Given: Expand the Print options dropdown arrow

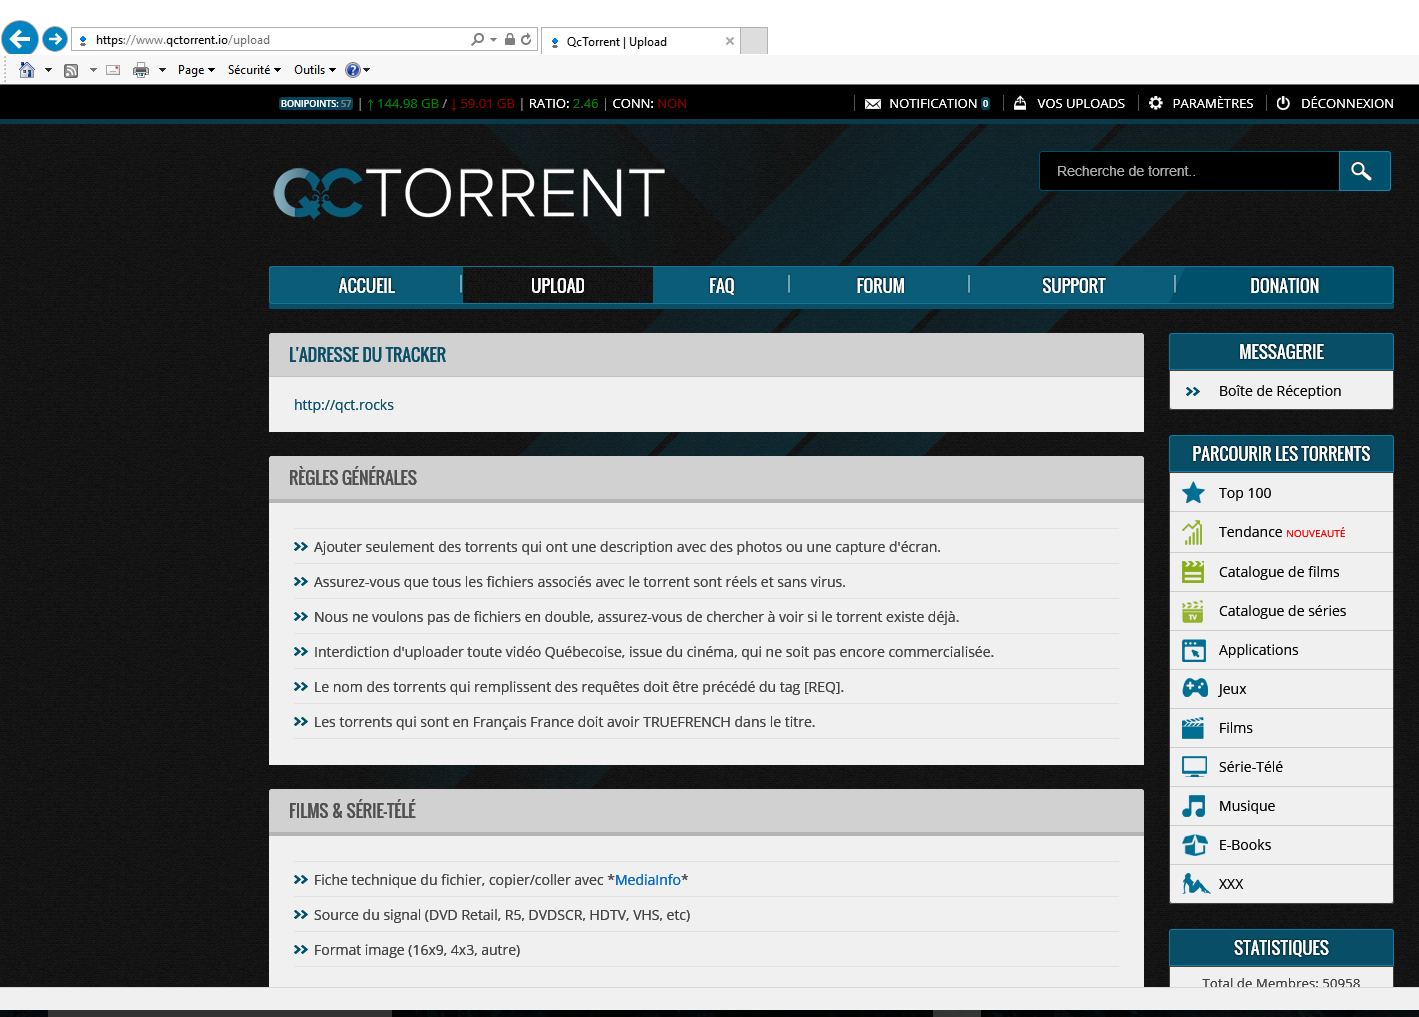Looking at the screenshot, I should point(162,70).
